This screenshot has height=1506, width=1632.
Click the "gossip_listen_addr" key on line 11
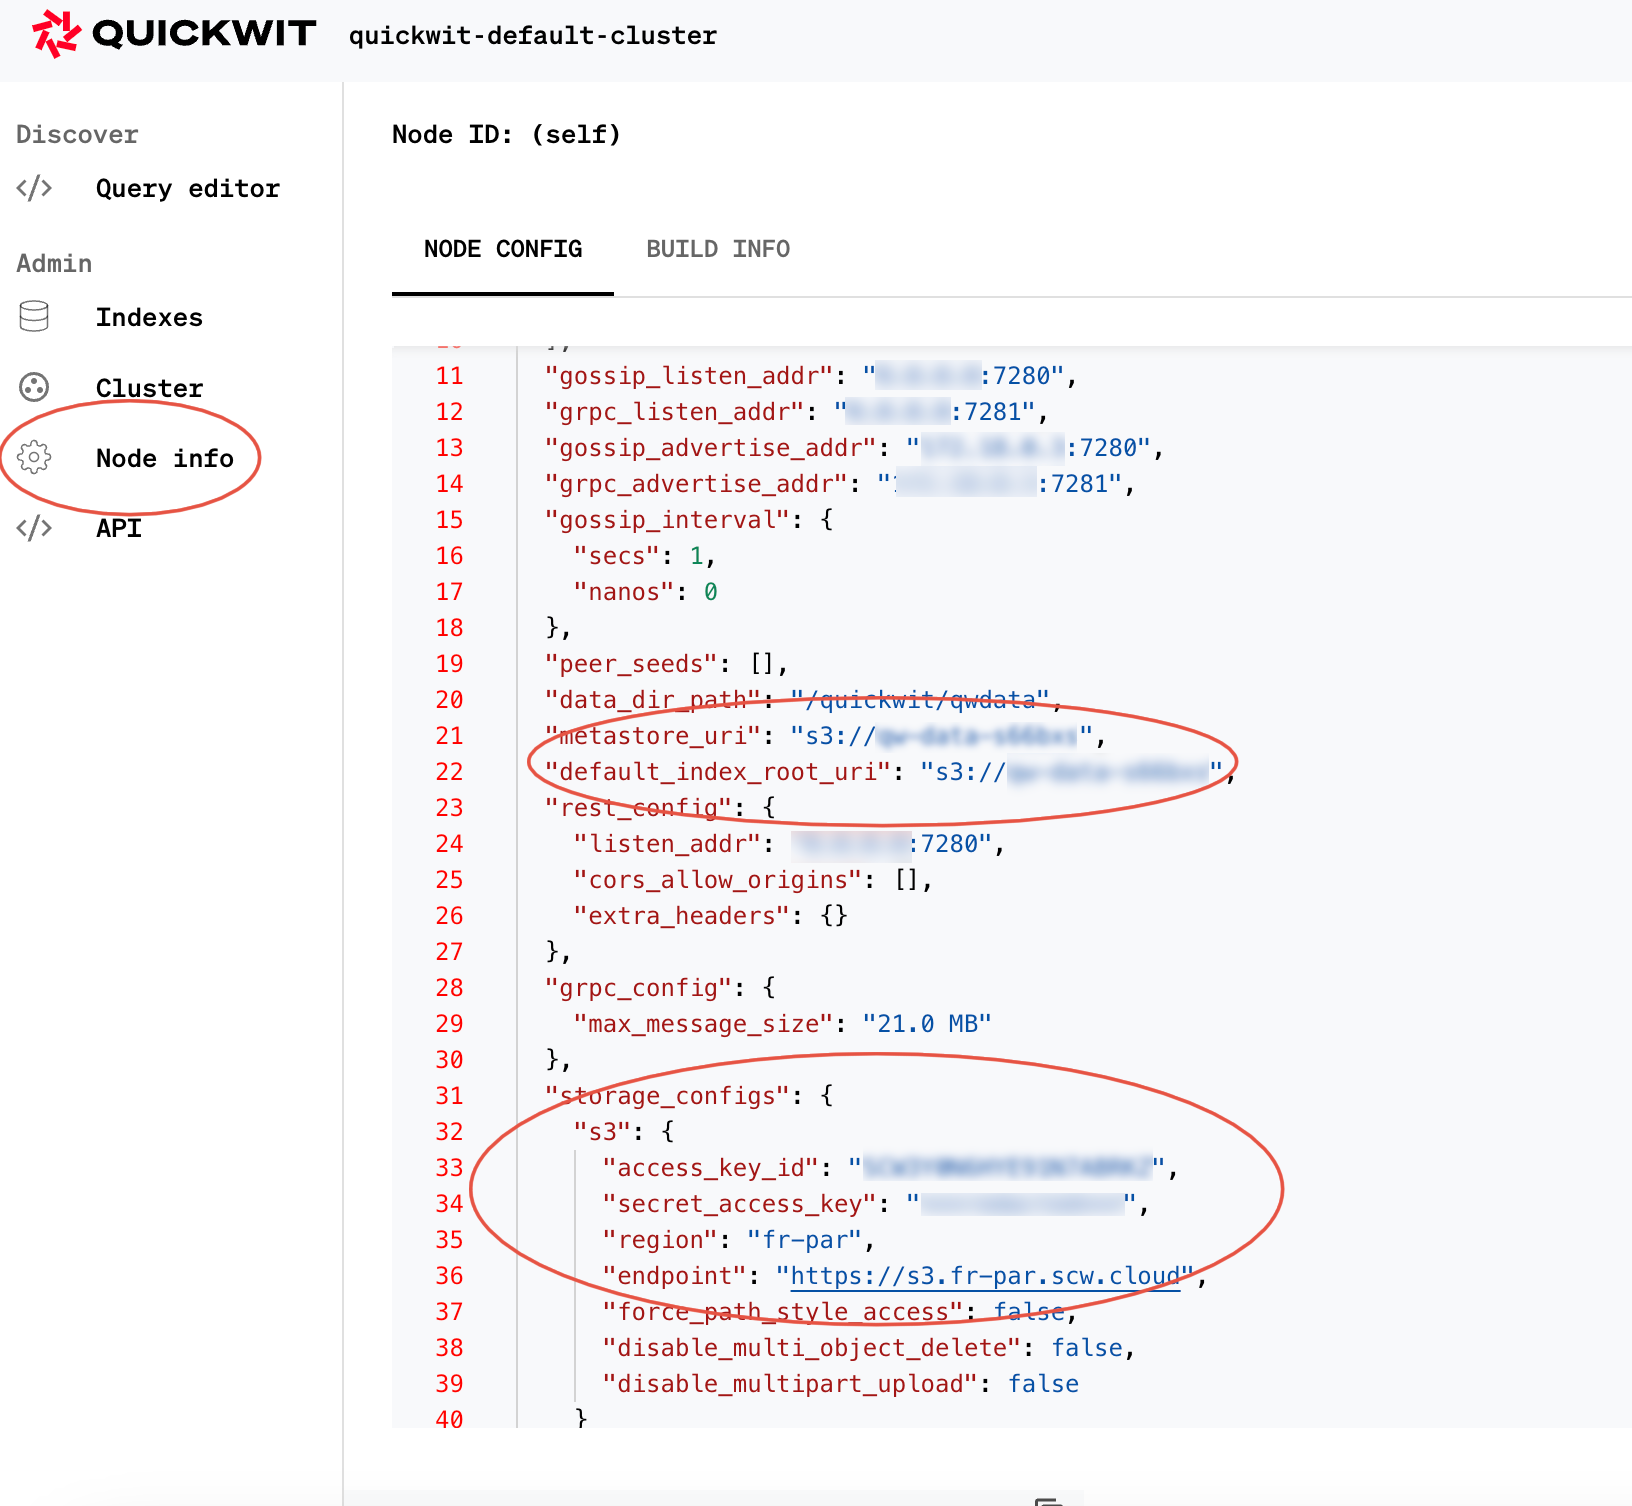coord(689,376)
